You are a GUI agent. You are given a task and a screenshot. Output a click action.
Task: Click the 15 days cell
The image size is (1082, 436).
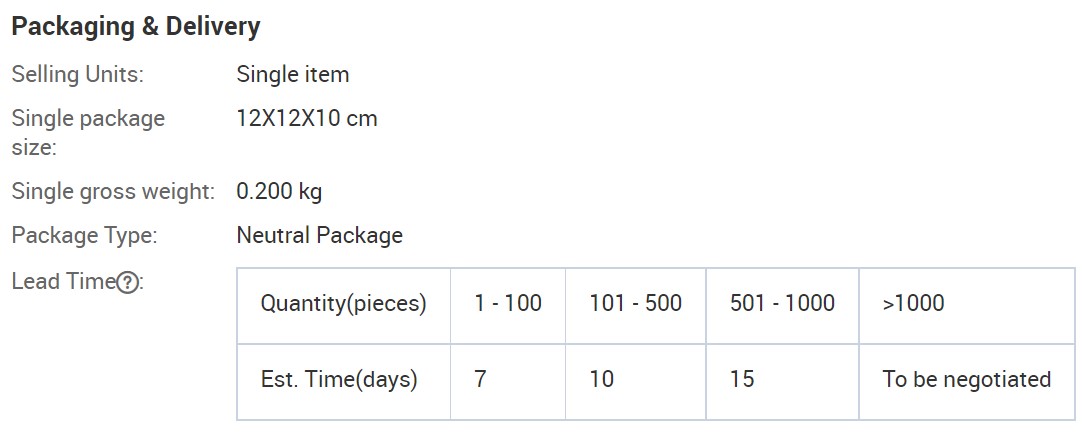(x=783, y=382)
